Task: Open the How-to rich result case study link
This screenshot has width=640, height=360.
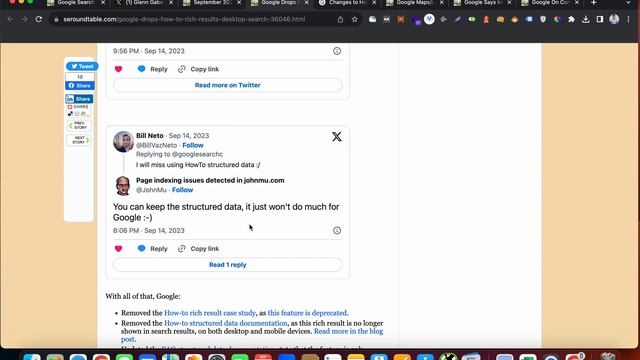Action: pos(210,313)
